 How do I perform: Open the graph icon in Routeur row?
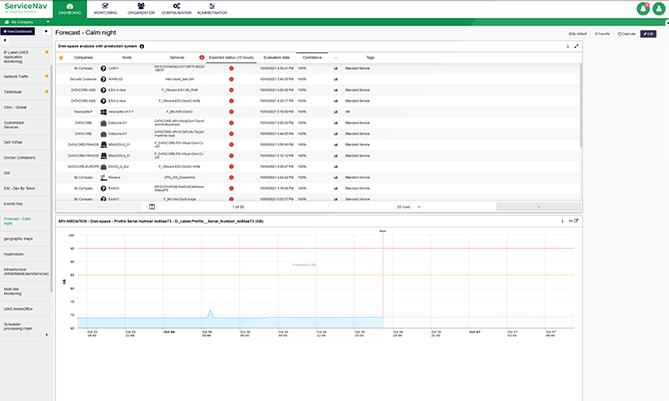pyautogui.click(x=335, y=177)
